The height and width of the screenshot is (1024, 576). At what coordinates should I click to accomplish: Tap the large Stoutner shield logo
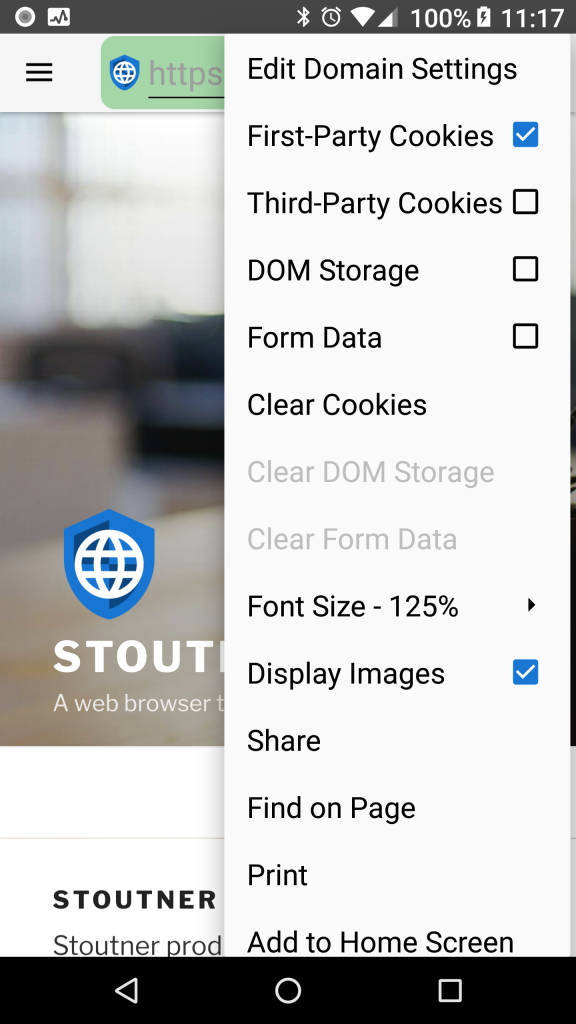coord(109,564)
